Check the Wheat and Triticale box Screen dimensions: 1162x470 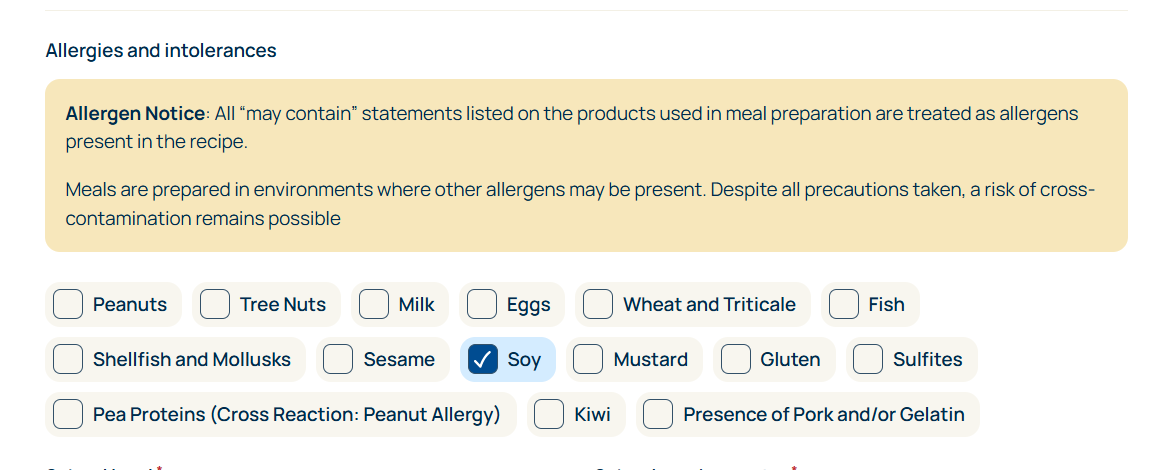(598, 304)
